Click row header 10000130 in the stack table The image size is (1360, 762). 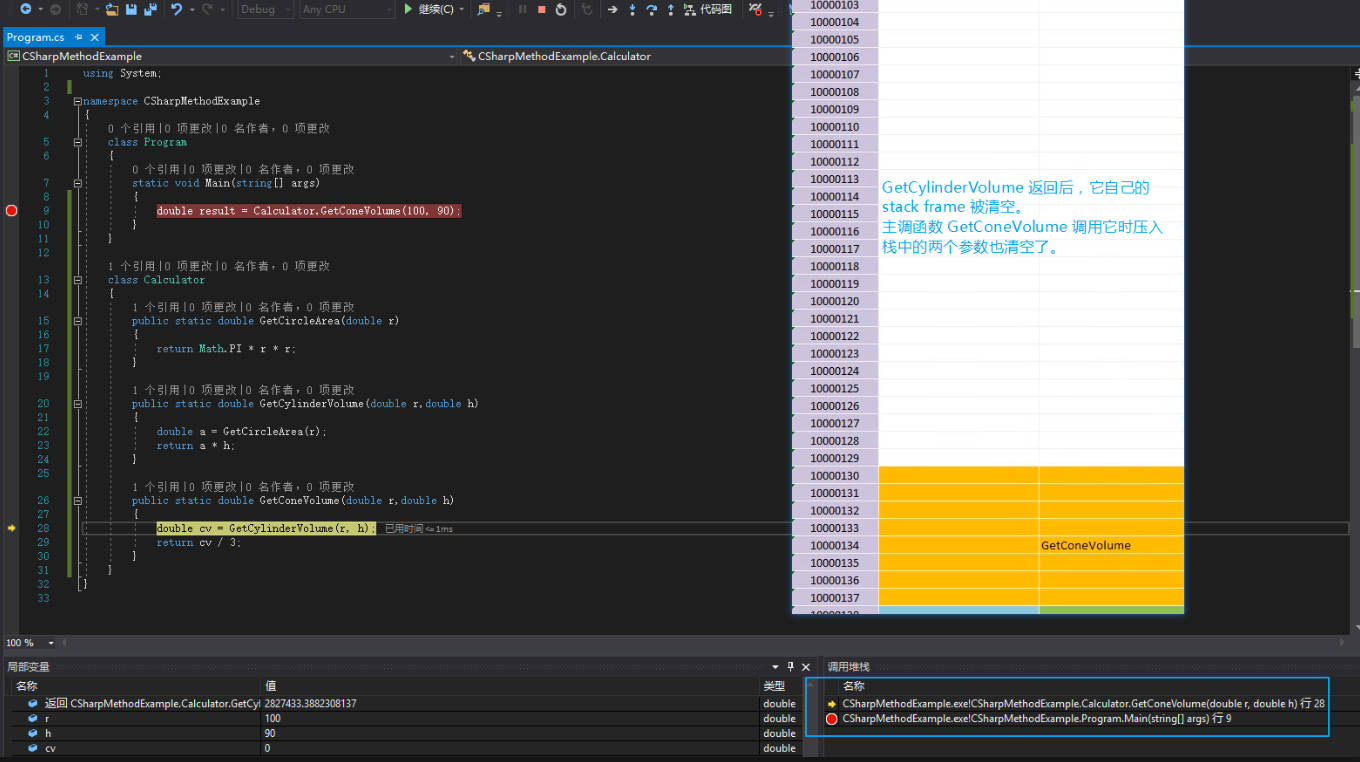(835, 476)
